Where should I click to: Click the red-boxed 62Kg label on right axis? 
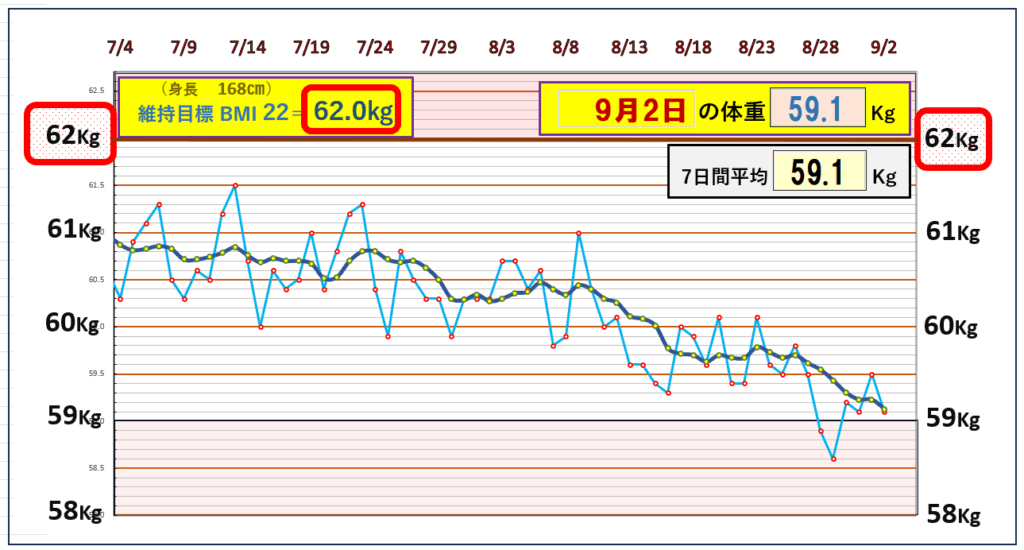pos(953,139)
